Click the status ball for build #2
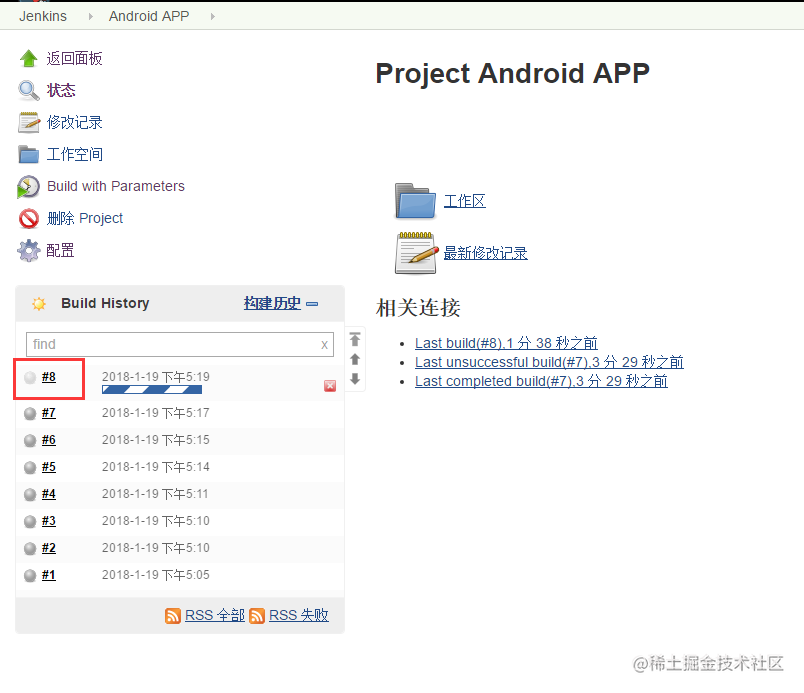The image size is (804, 693). click(30, 548)
